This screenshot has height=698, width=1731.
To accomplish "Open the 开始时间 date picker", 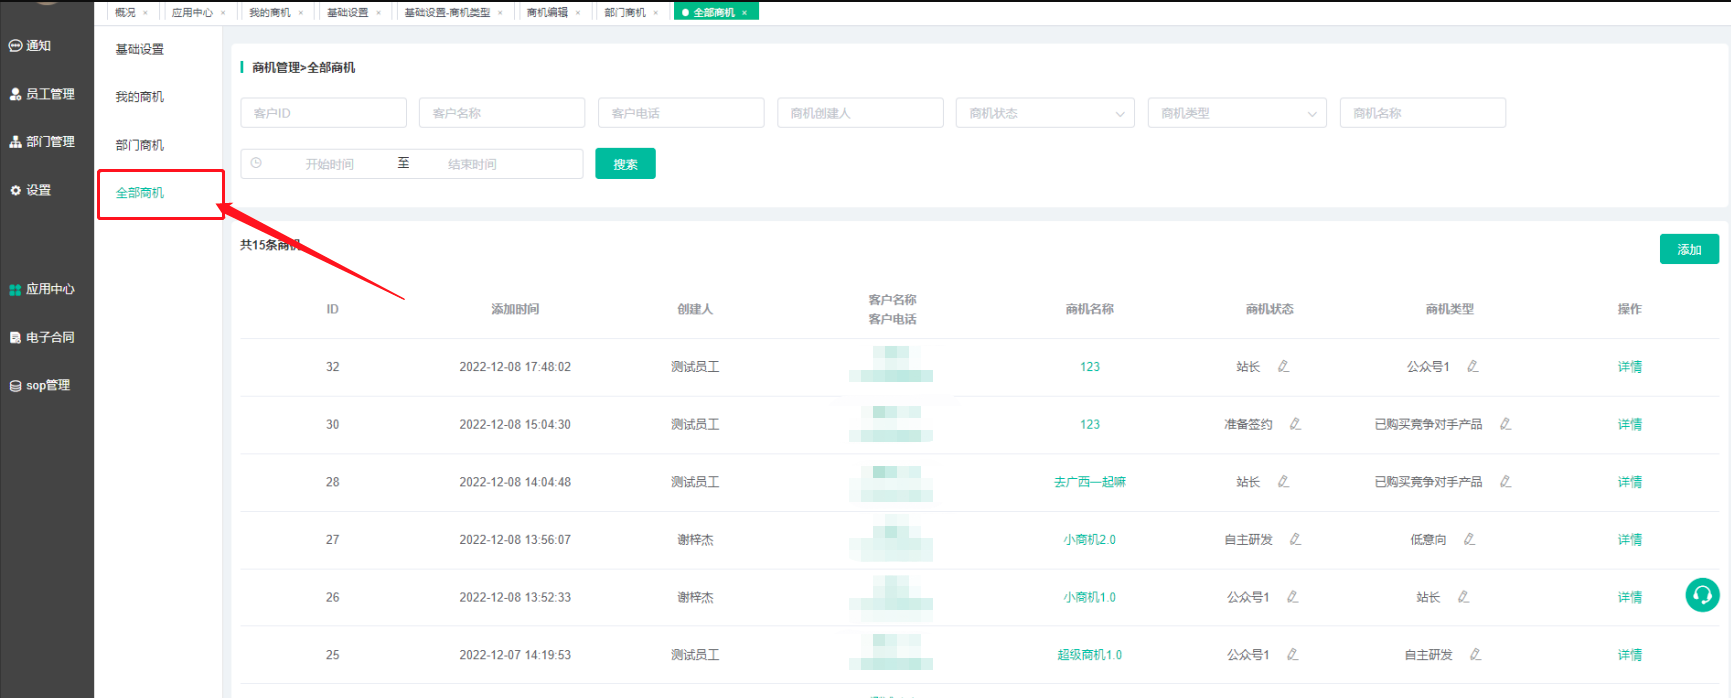I will [x=329, y=164].
